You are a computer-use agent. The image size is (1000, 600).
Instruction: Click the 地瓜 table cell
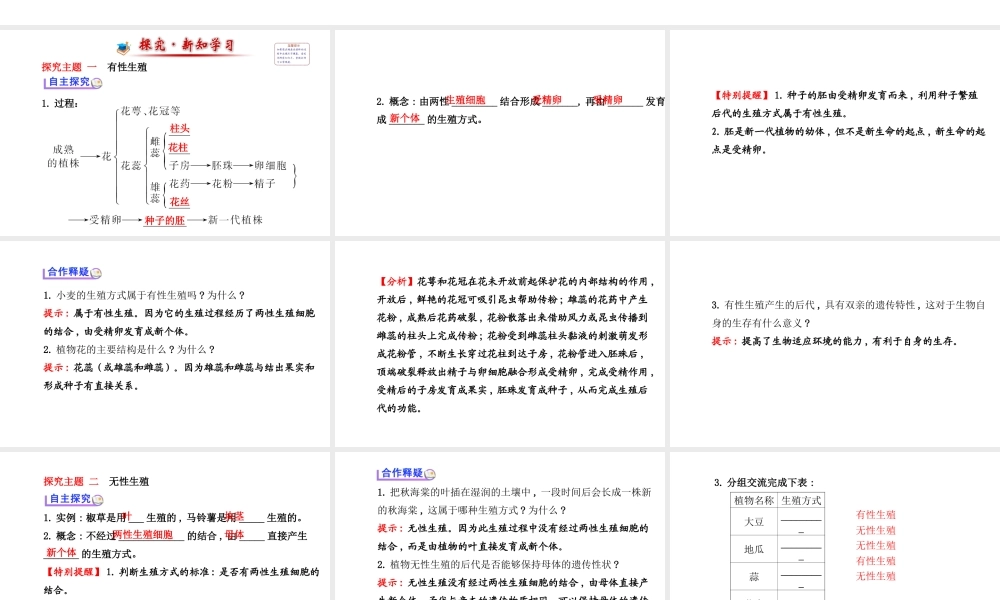point(754,549)
